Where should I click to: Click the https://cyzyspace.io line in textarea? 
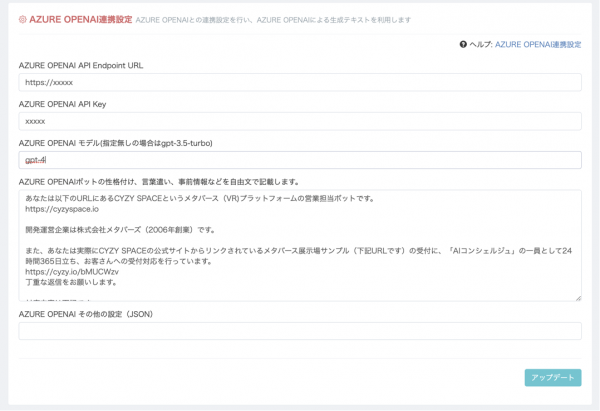pyautogui.click(x=62, y=209)
